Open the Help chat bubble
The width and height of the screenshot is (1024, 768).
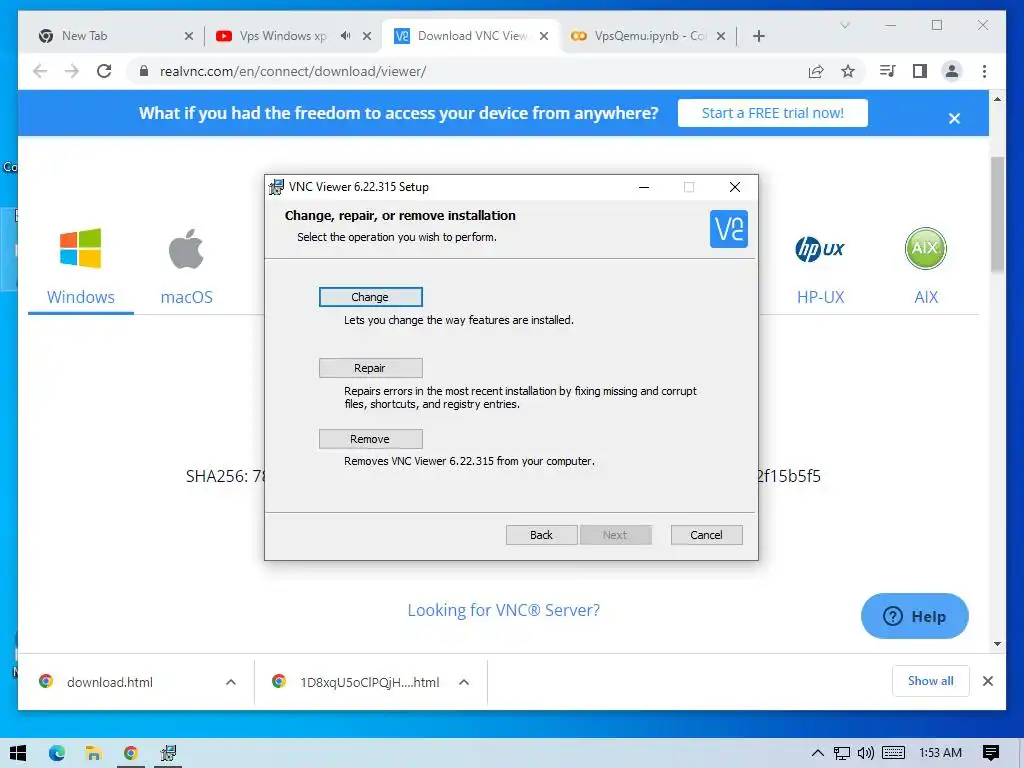click(x=914, y=616)
